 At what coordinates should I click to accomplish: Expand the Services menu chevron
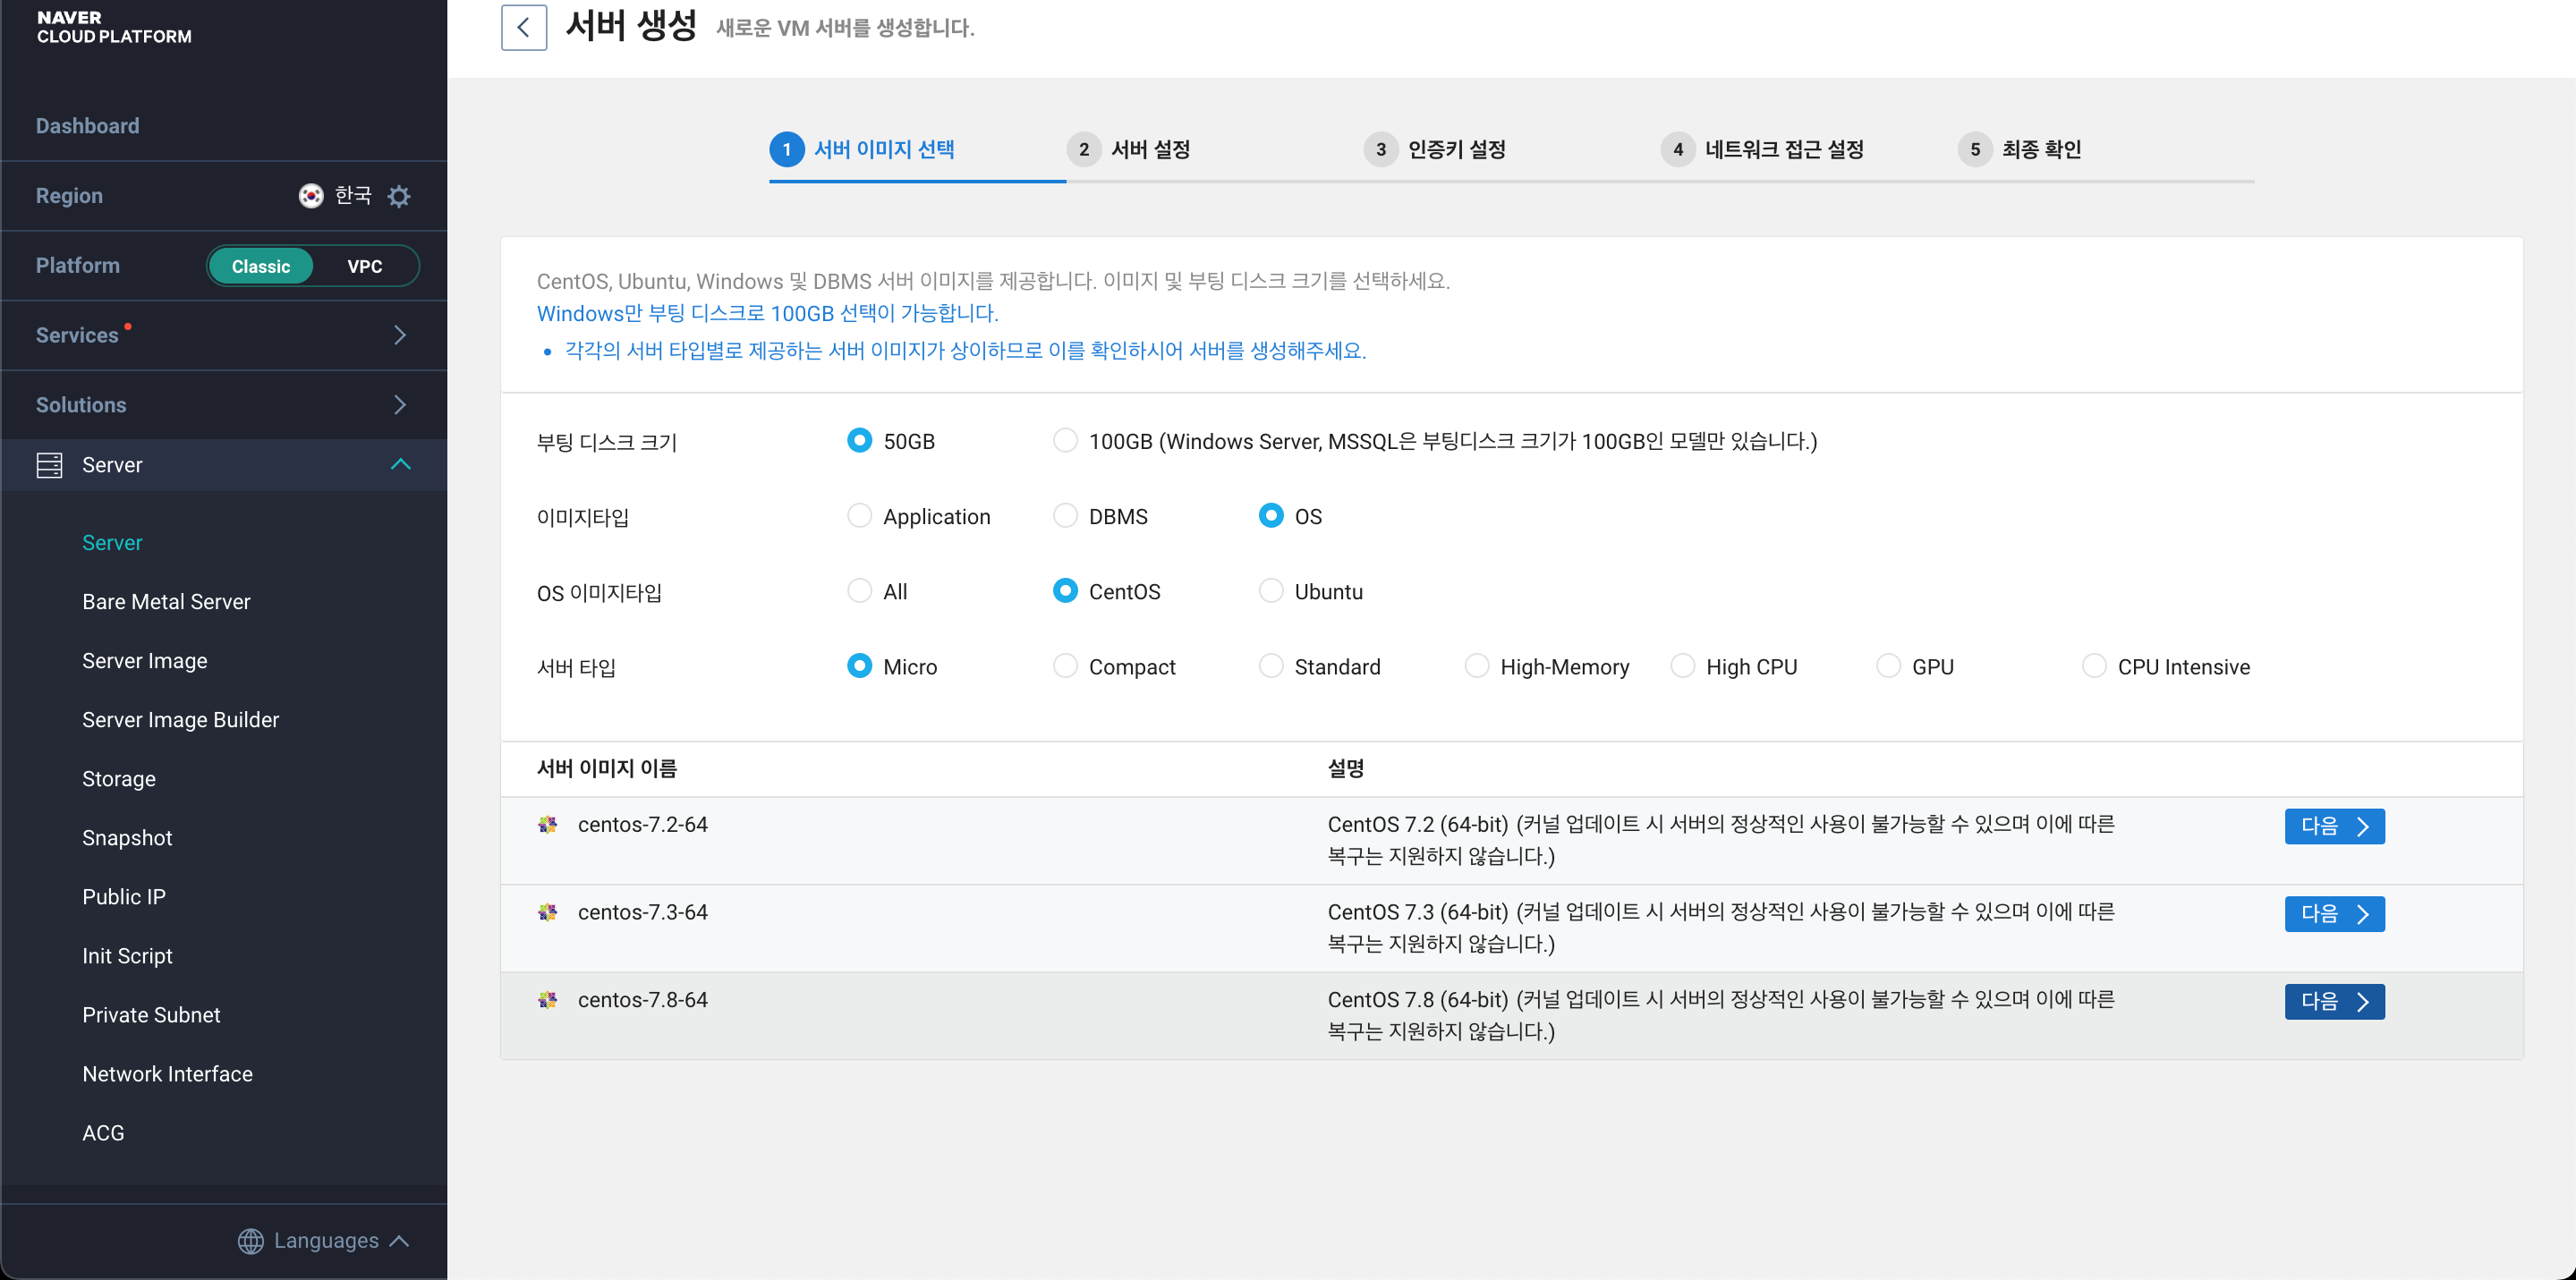click(x=400, y=335)
